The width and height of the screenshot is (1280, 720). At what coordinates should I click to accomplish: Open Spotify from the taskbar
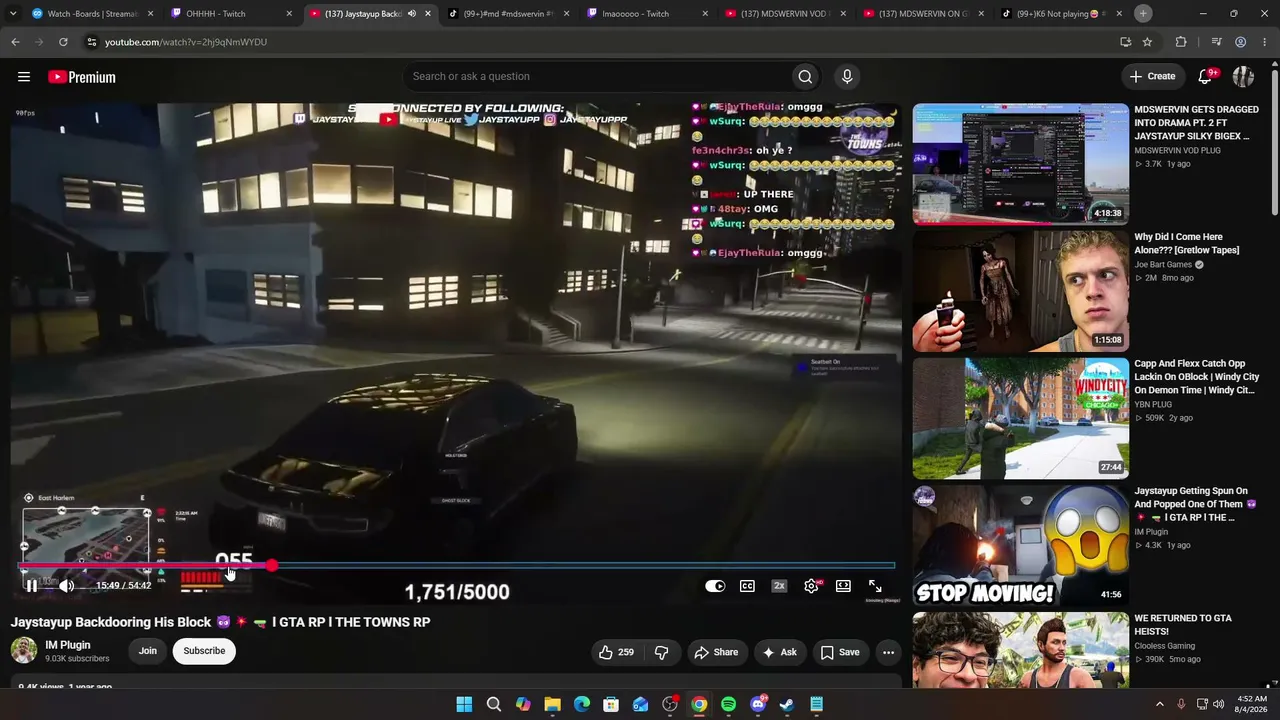point(728,705)
